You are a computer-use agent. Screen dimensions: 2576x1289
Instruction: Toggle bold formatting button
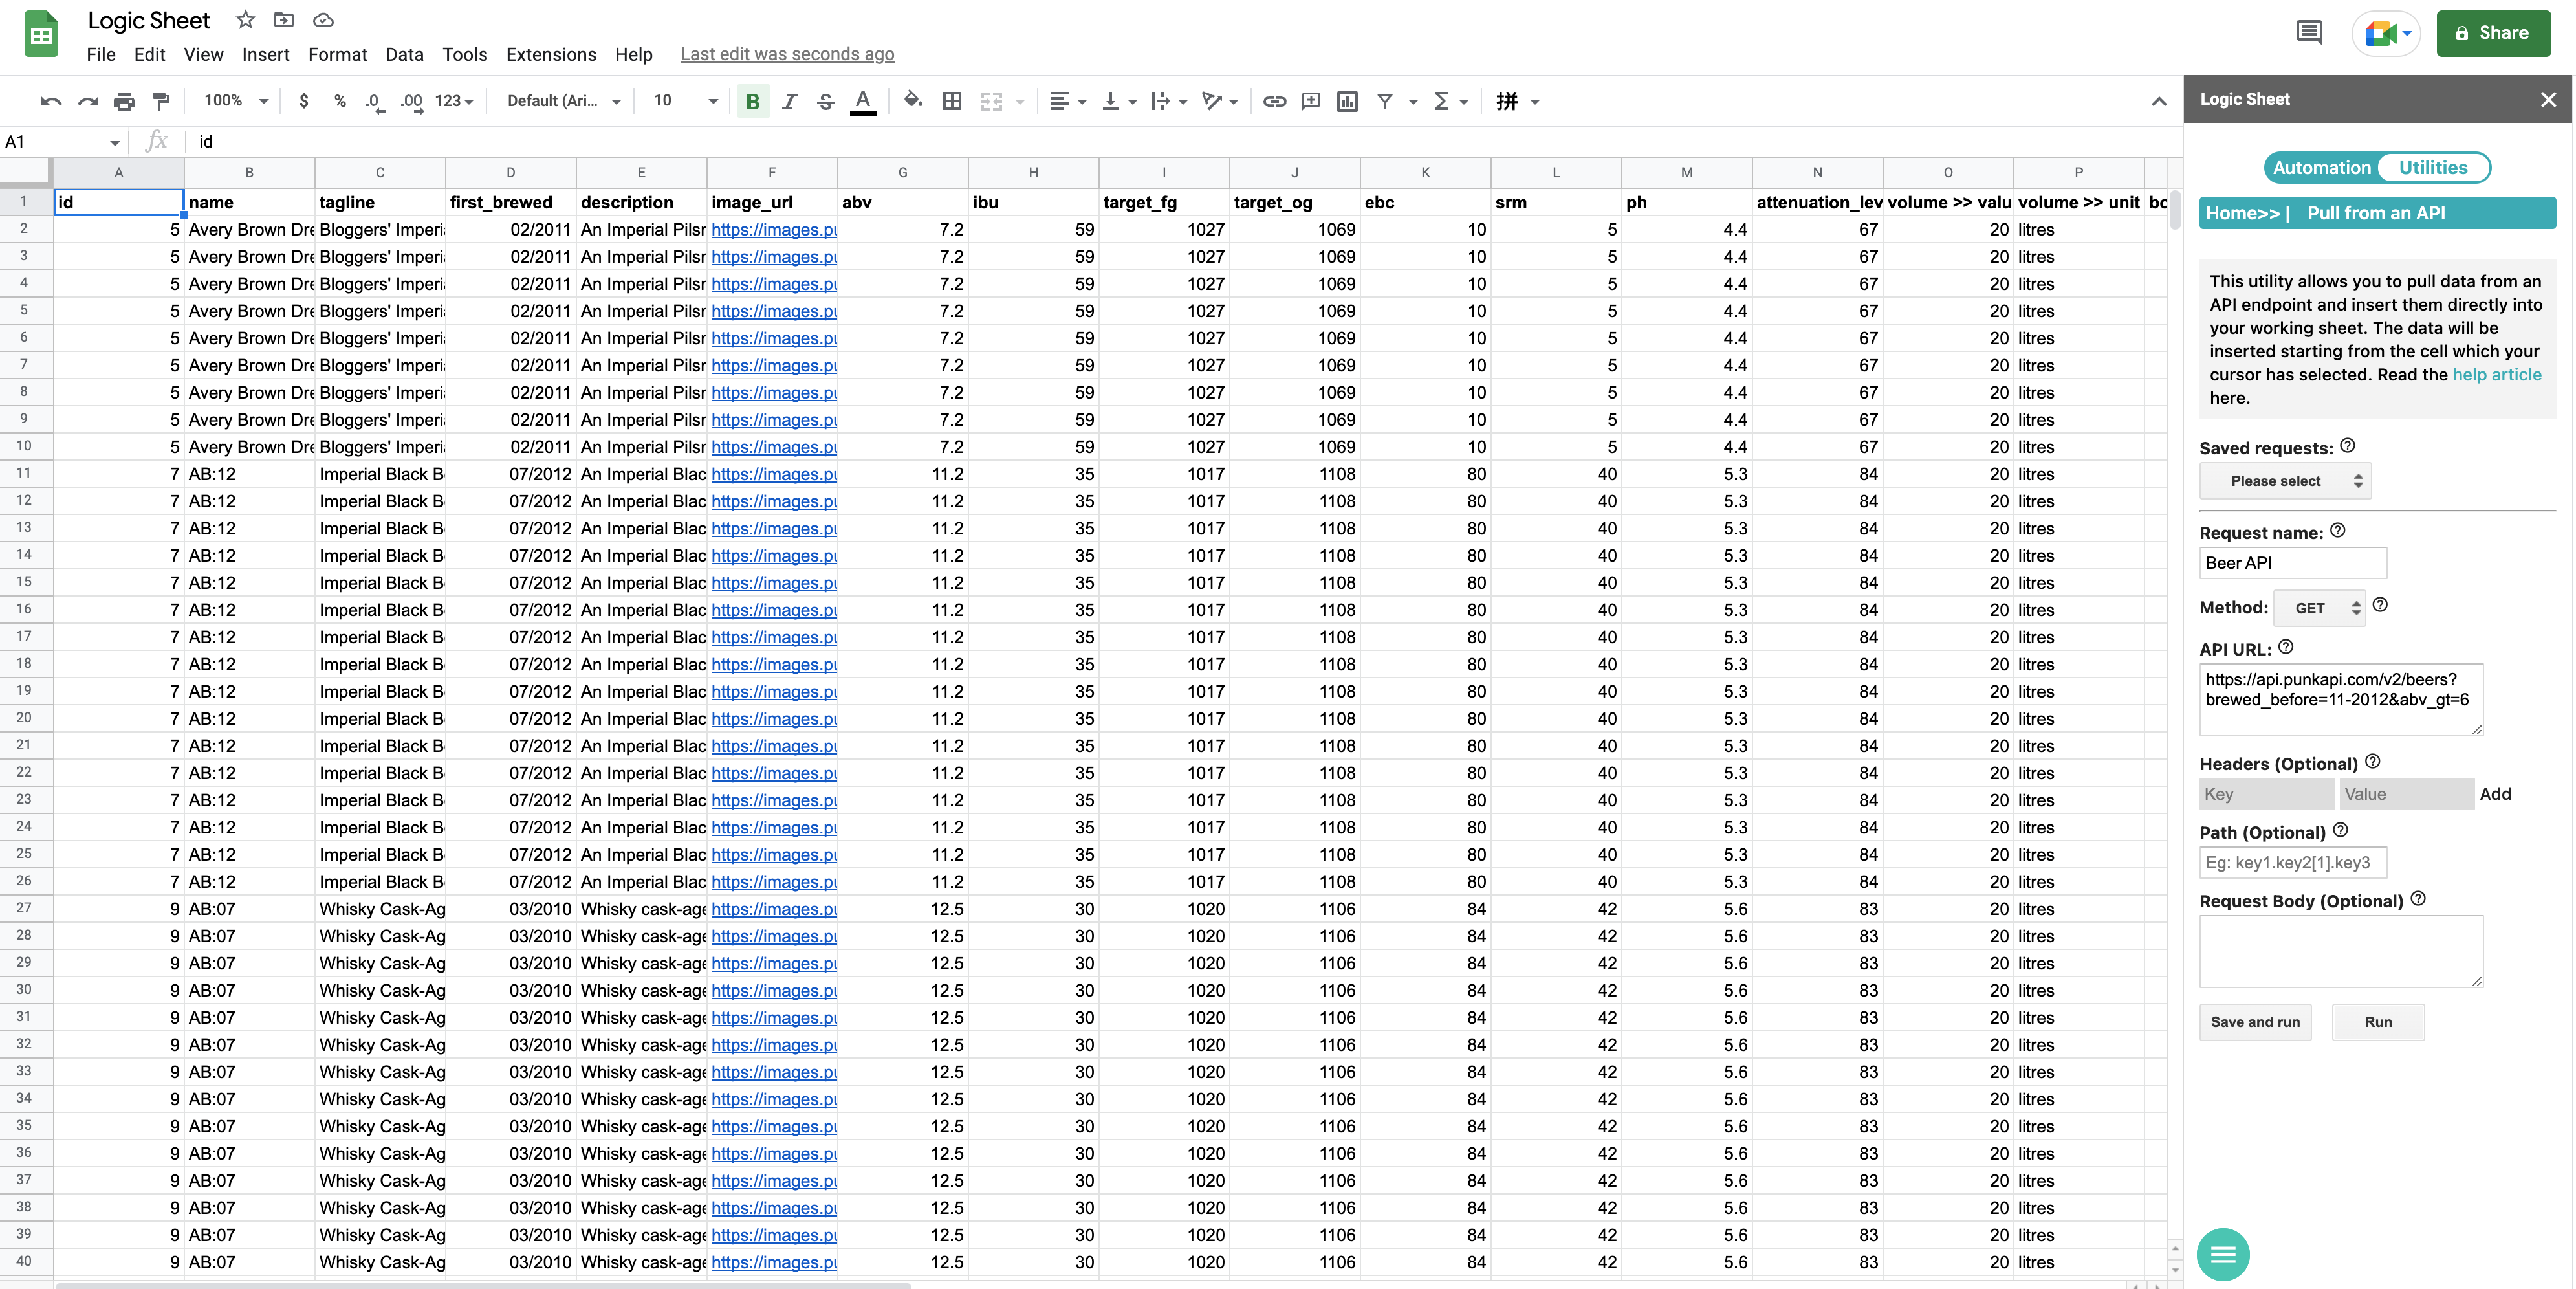[x=753, y=101]
